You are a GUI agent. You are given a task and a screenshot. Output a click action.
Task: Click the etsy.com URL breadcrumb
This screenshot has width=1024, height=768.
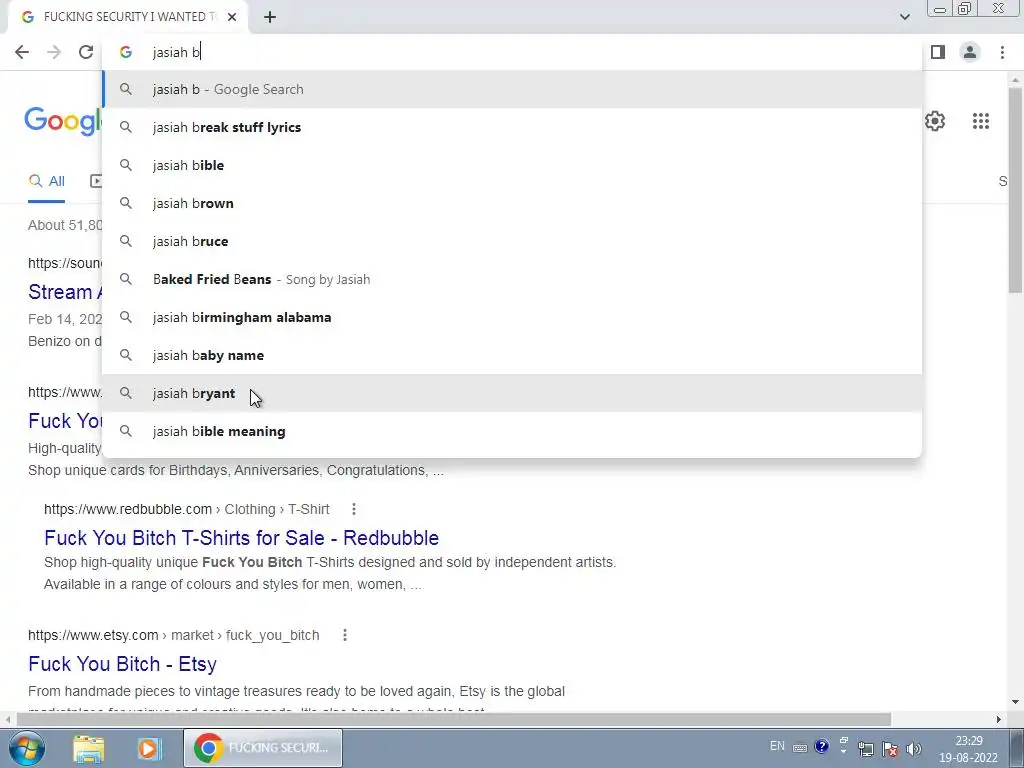(x=174, y=635)
